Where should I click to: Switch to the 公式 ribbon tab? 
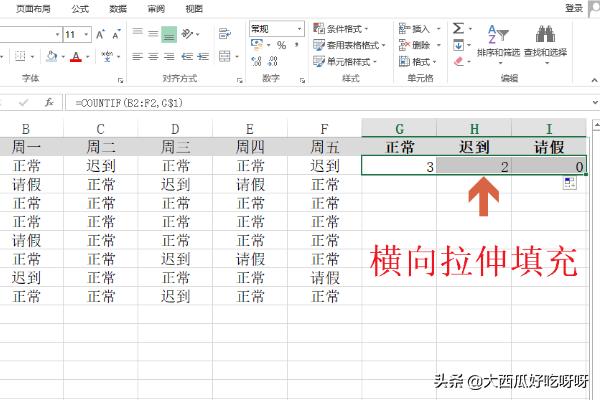pyautogui.click(x=80, y=8)
